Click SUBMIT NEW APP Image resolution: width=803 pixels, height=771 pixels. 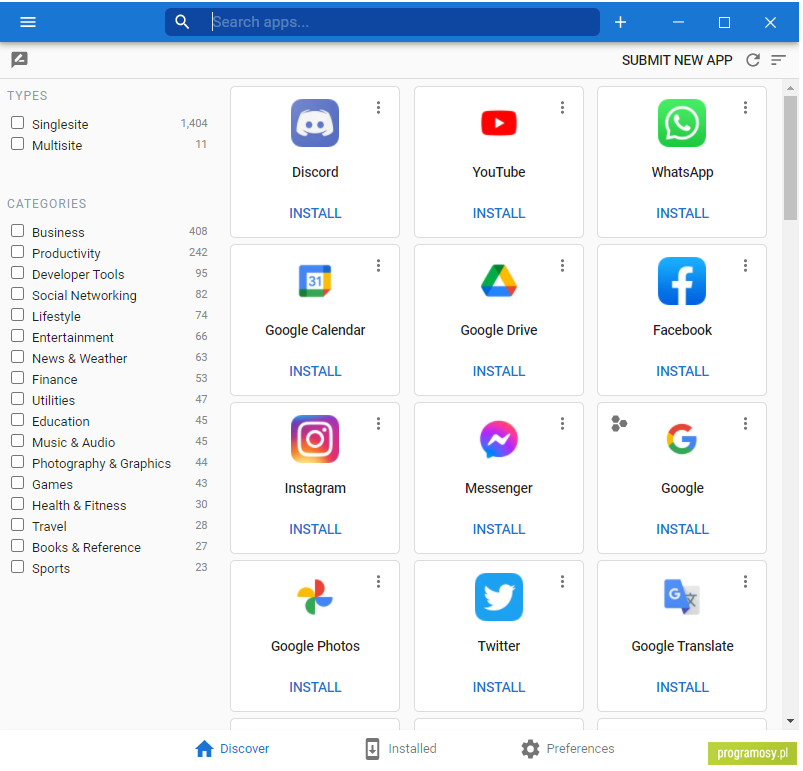tap(677, 60)
